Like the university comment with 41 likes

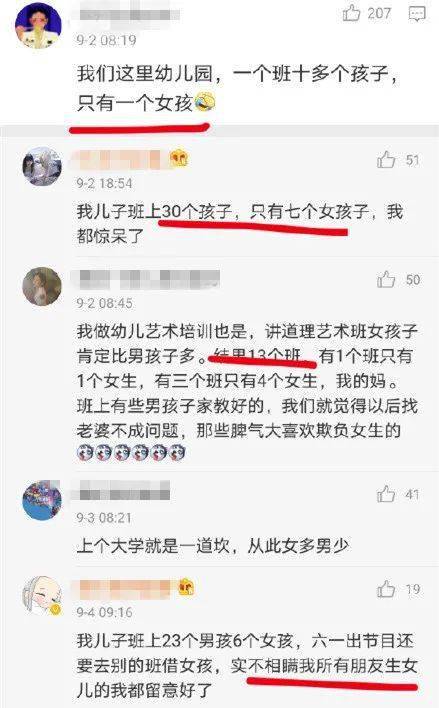[x=386, y=494]
